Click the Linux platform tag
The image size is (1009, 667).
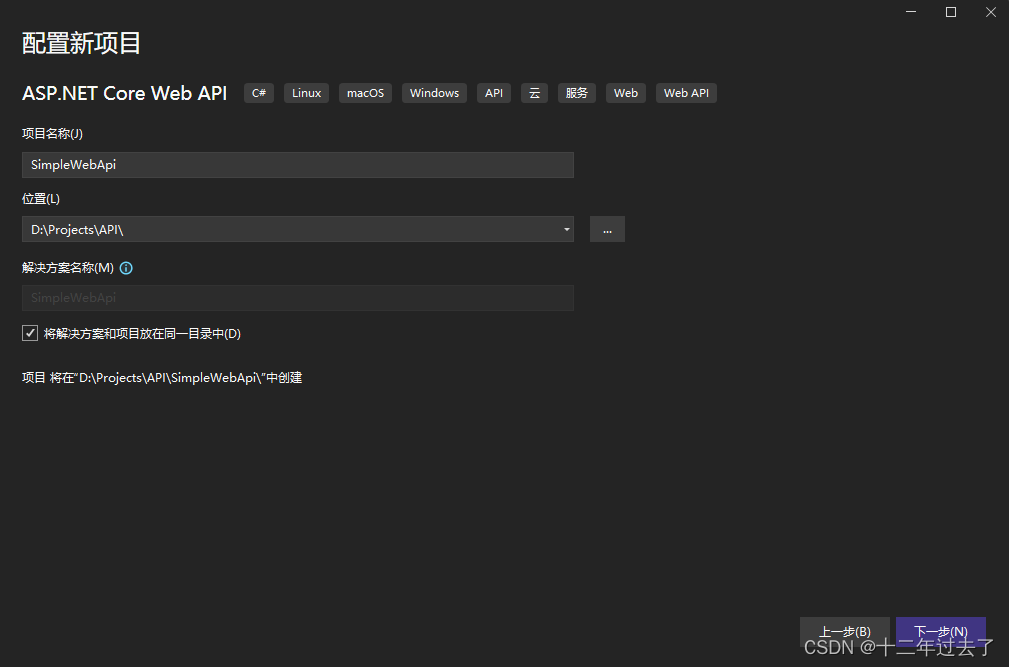305,92
